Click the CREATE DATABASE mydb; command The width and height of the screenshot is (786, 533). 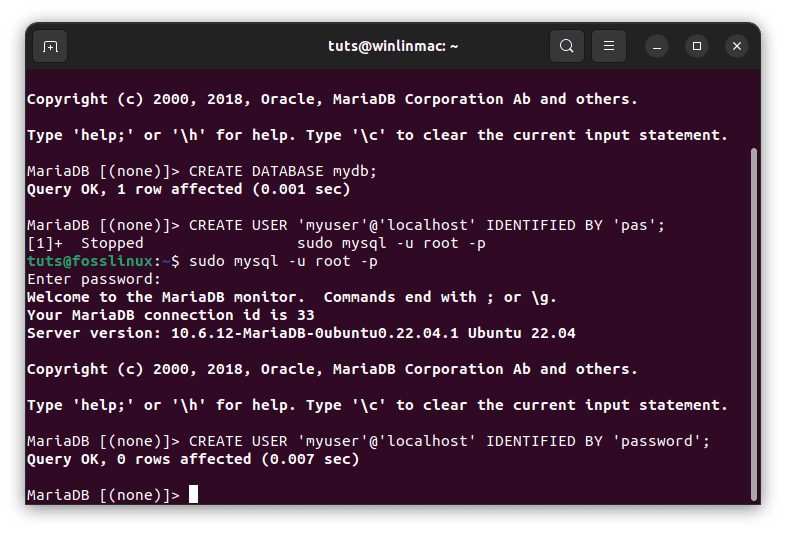coord(283,171)
